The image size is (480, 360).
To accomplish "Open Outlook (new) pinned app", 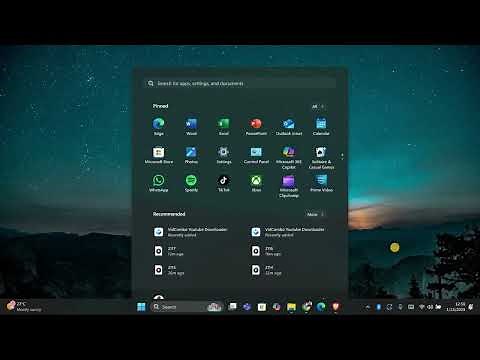I will pos(289,126).
